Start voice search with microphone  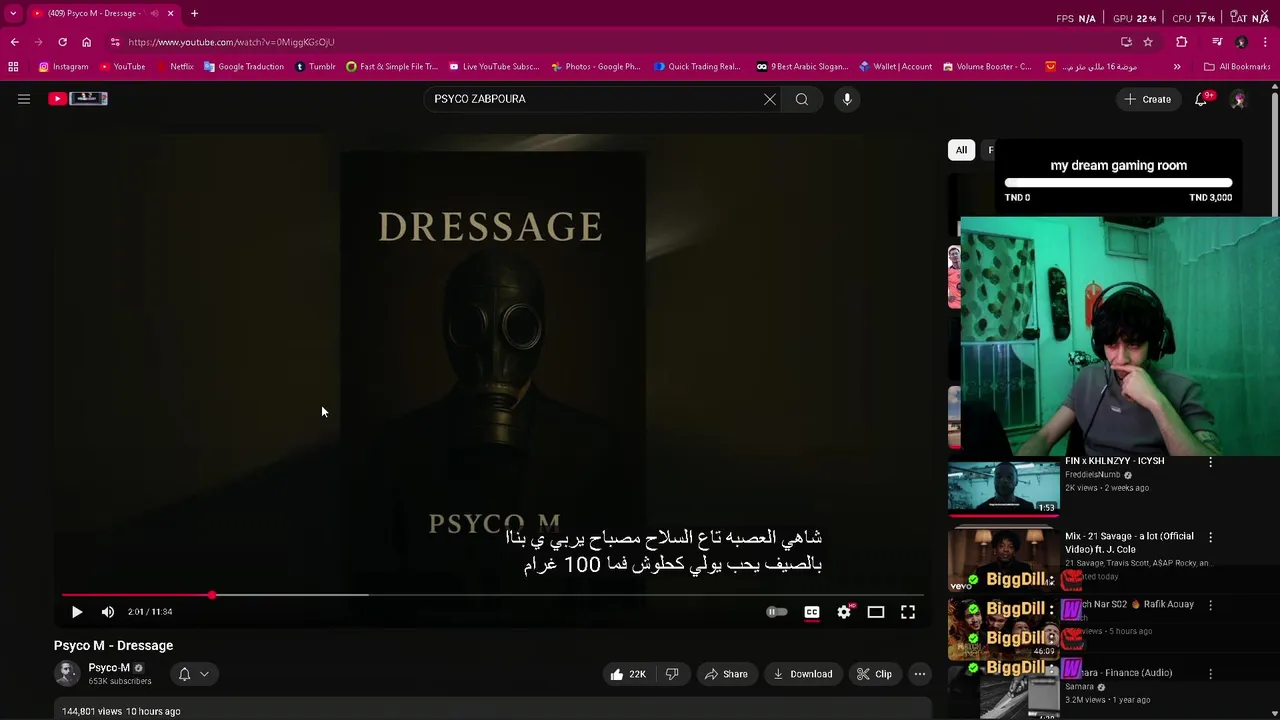point(847,99)
